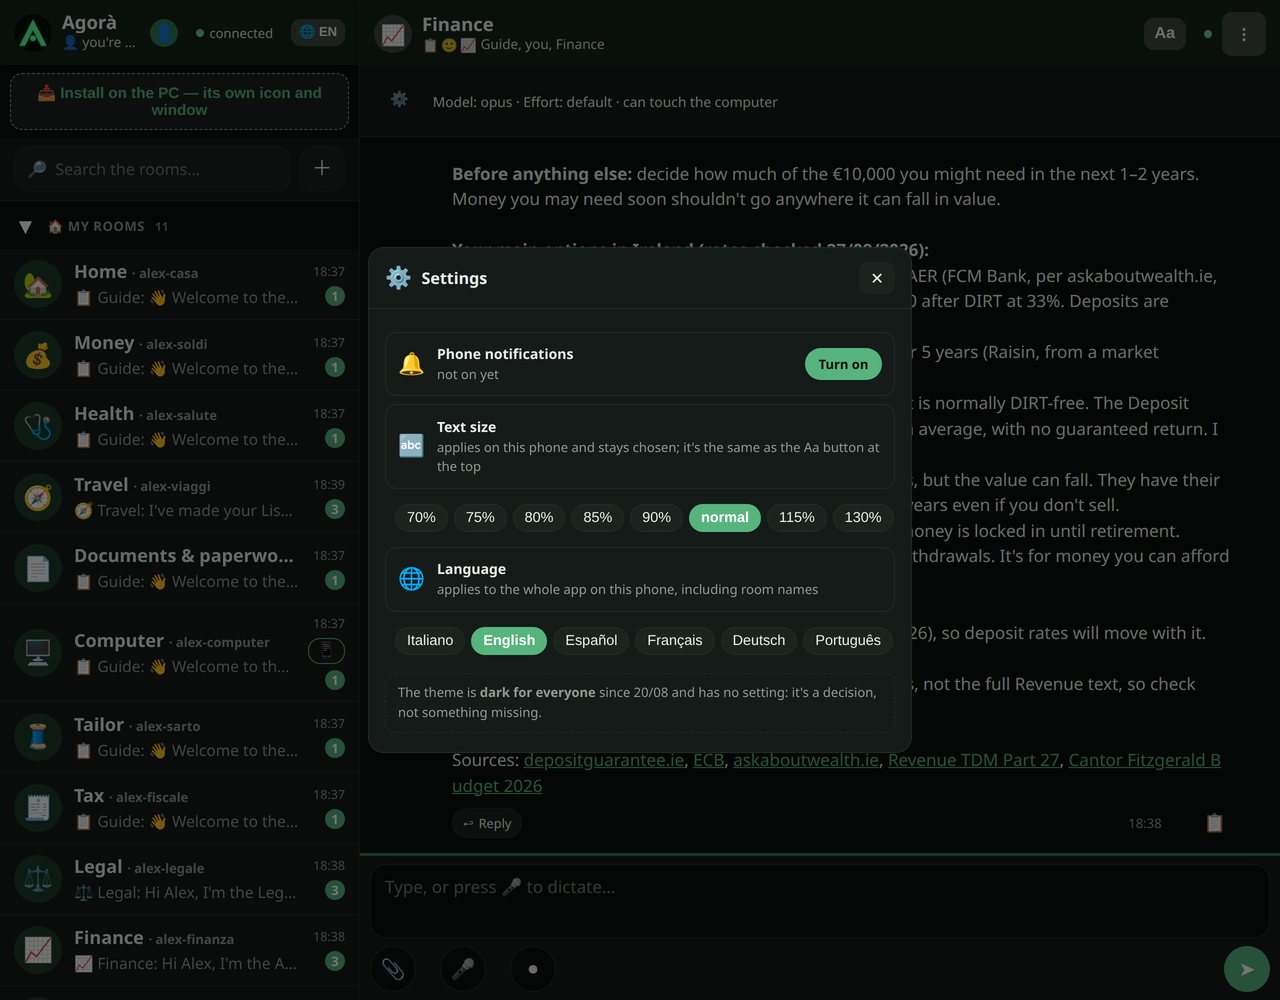Click install on the PC banner
The height and width of the screenshot is (1000, 1280).
point(180,101)
